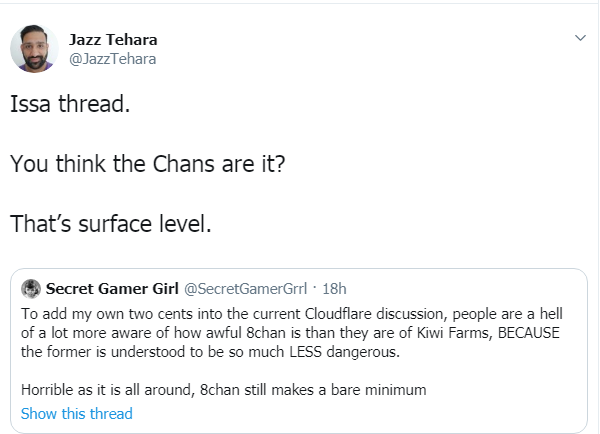
Task: Click the 'That's surface level.' line
Action: click(x=111, y=224)
